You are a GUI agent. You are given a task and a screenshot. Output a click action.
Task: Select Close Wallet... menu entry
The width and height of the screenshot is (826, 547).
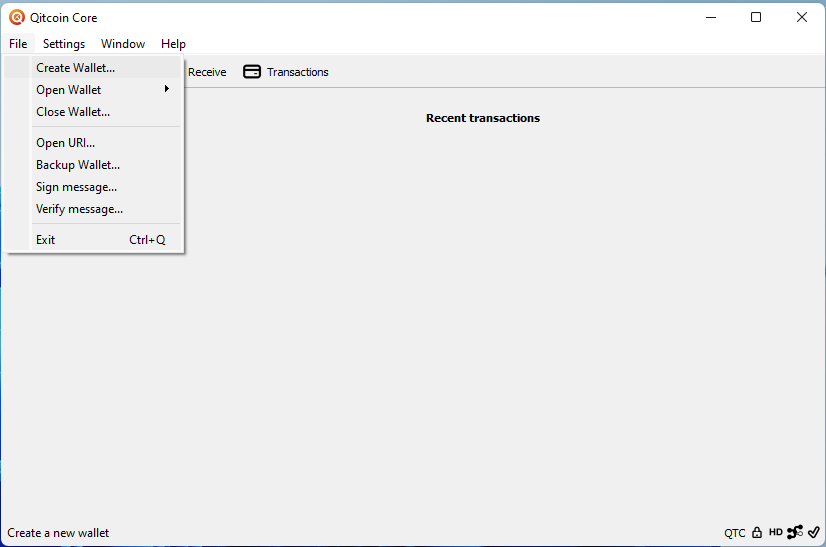[93, 112]
